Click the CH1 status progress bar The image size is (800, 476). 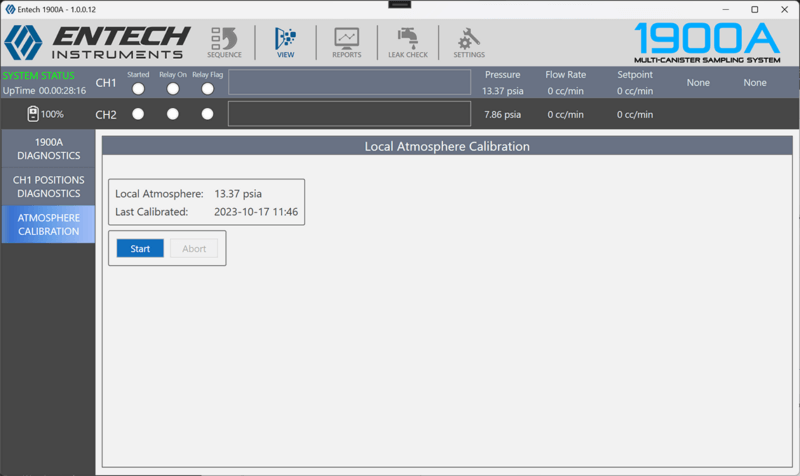tap(349, 82)
